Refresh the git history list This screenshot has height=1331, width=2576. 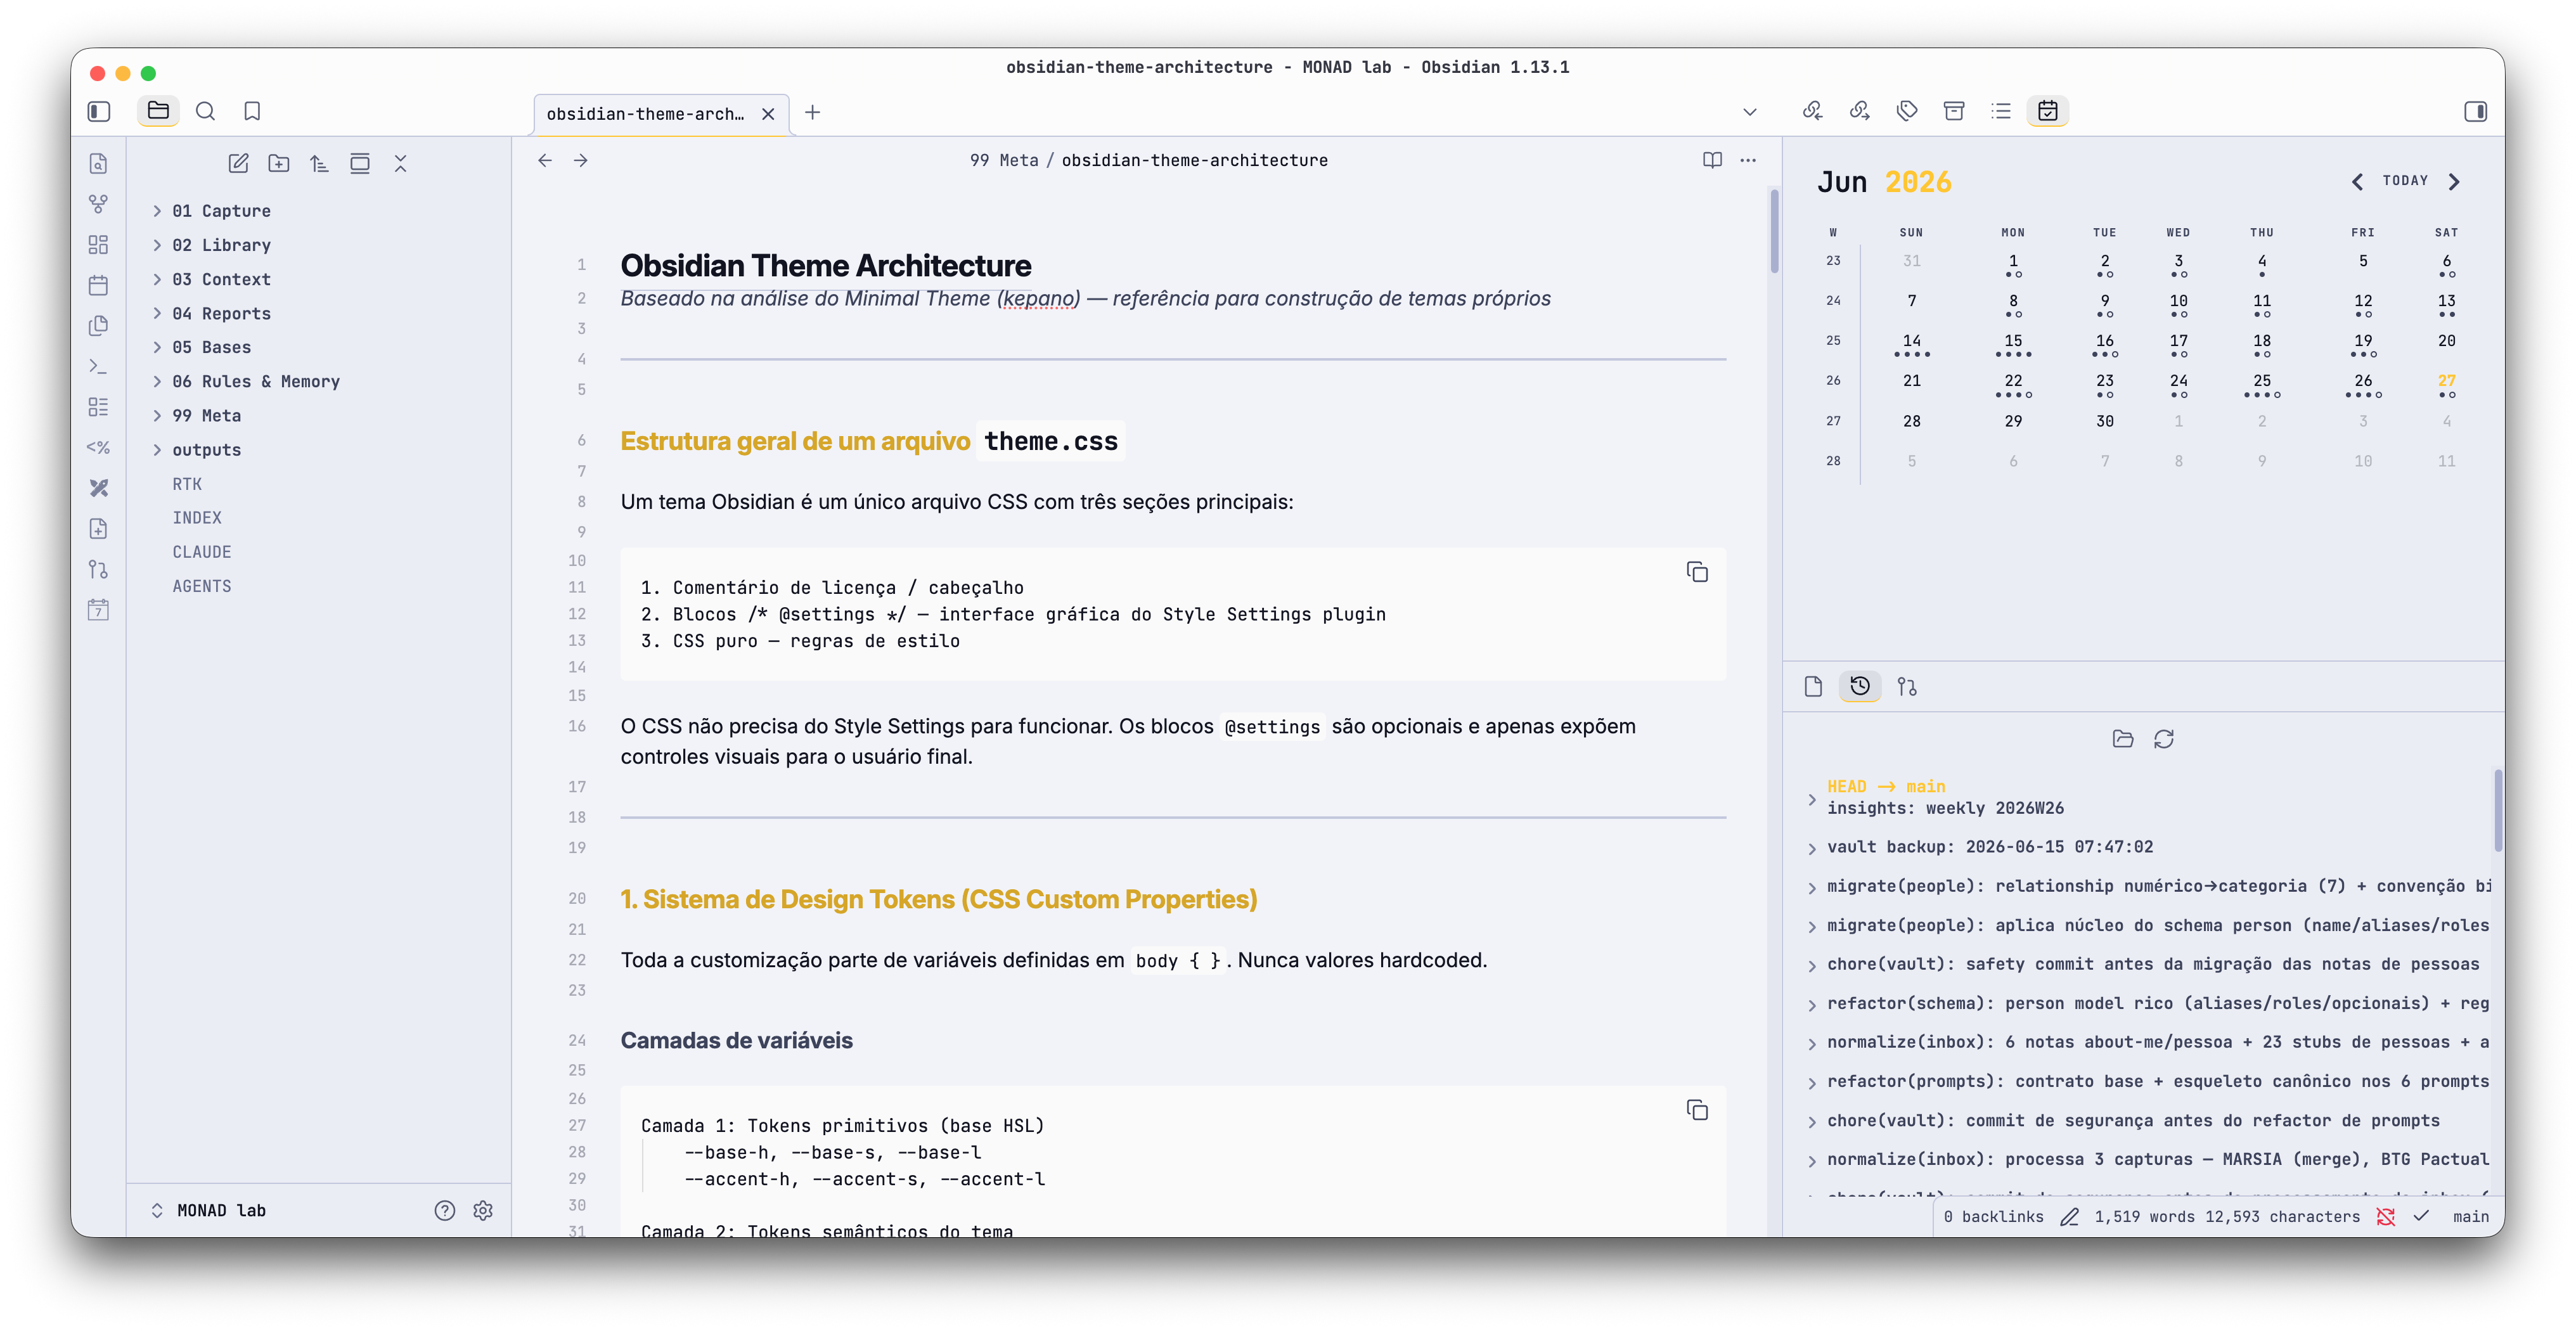2164,739
